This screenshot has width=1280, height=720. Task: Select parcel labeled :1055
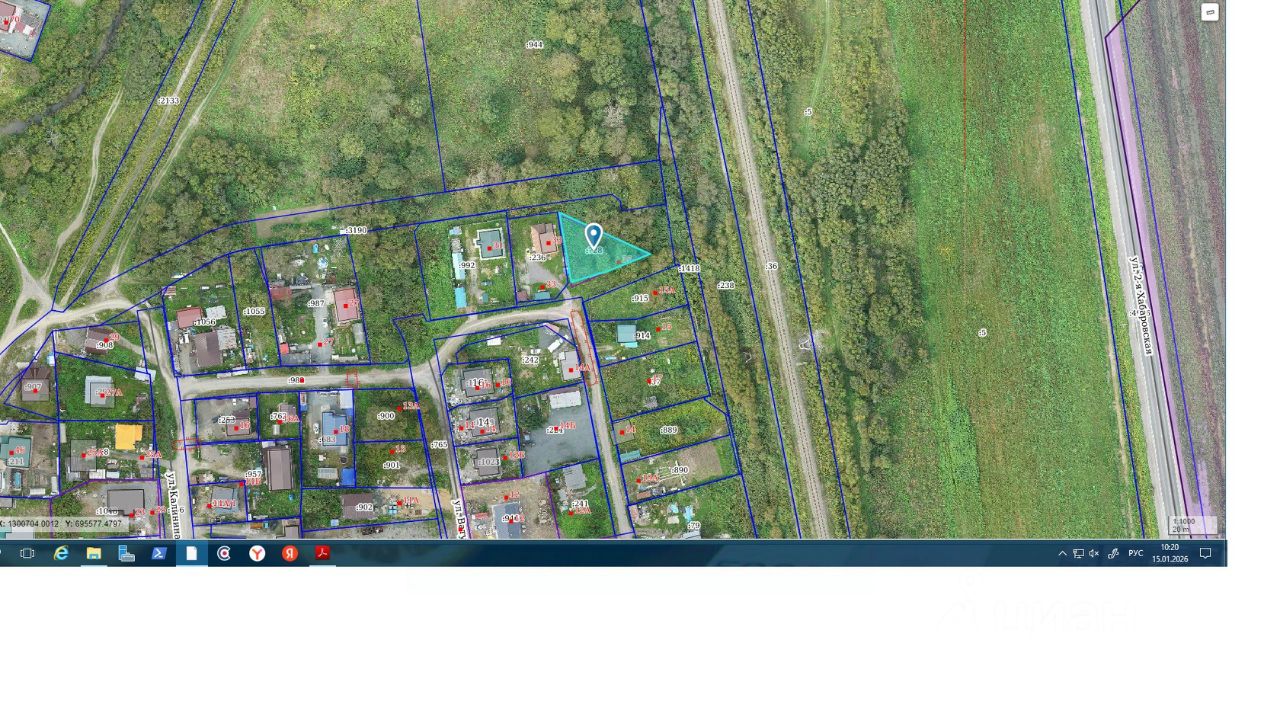click(x=254, y=312)
